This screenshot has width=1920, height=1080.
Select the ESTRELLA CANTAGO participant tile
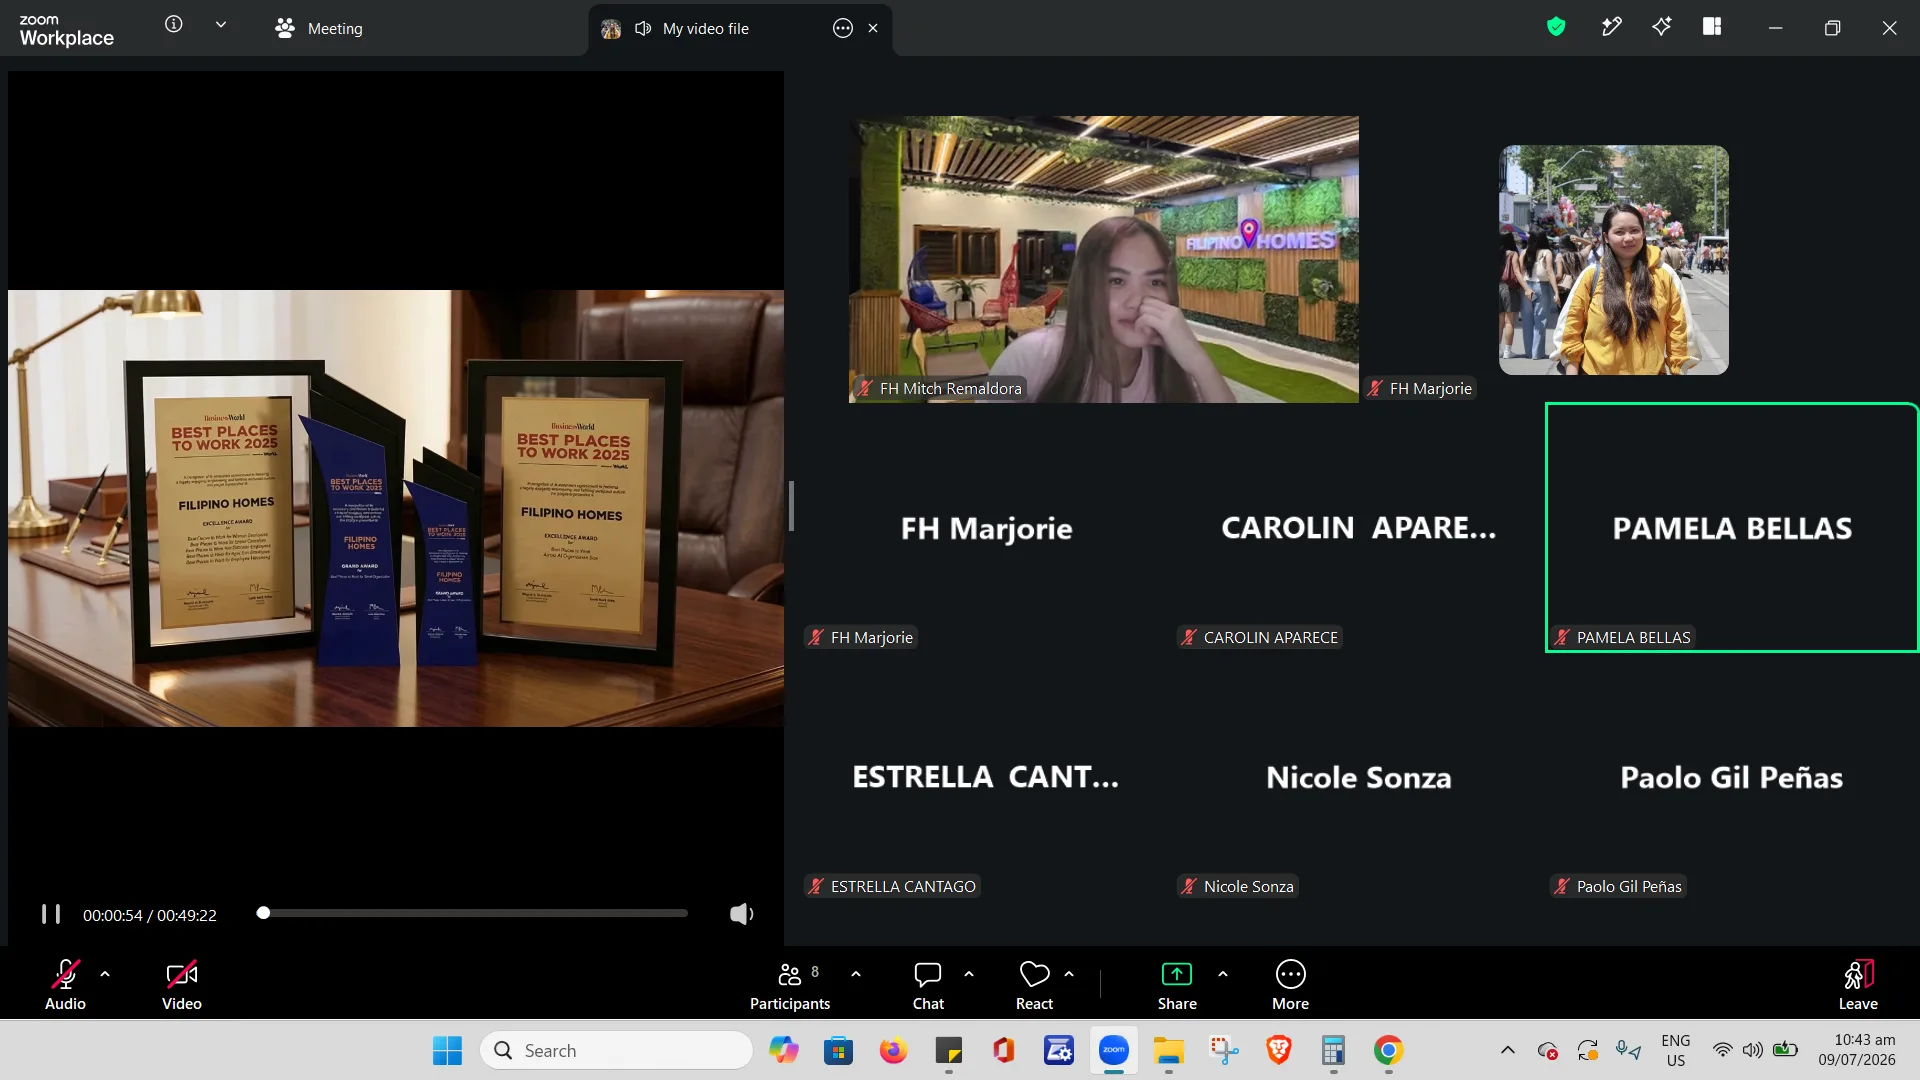[x=986, y=777]
